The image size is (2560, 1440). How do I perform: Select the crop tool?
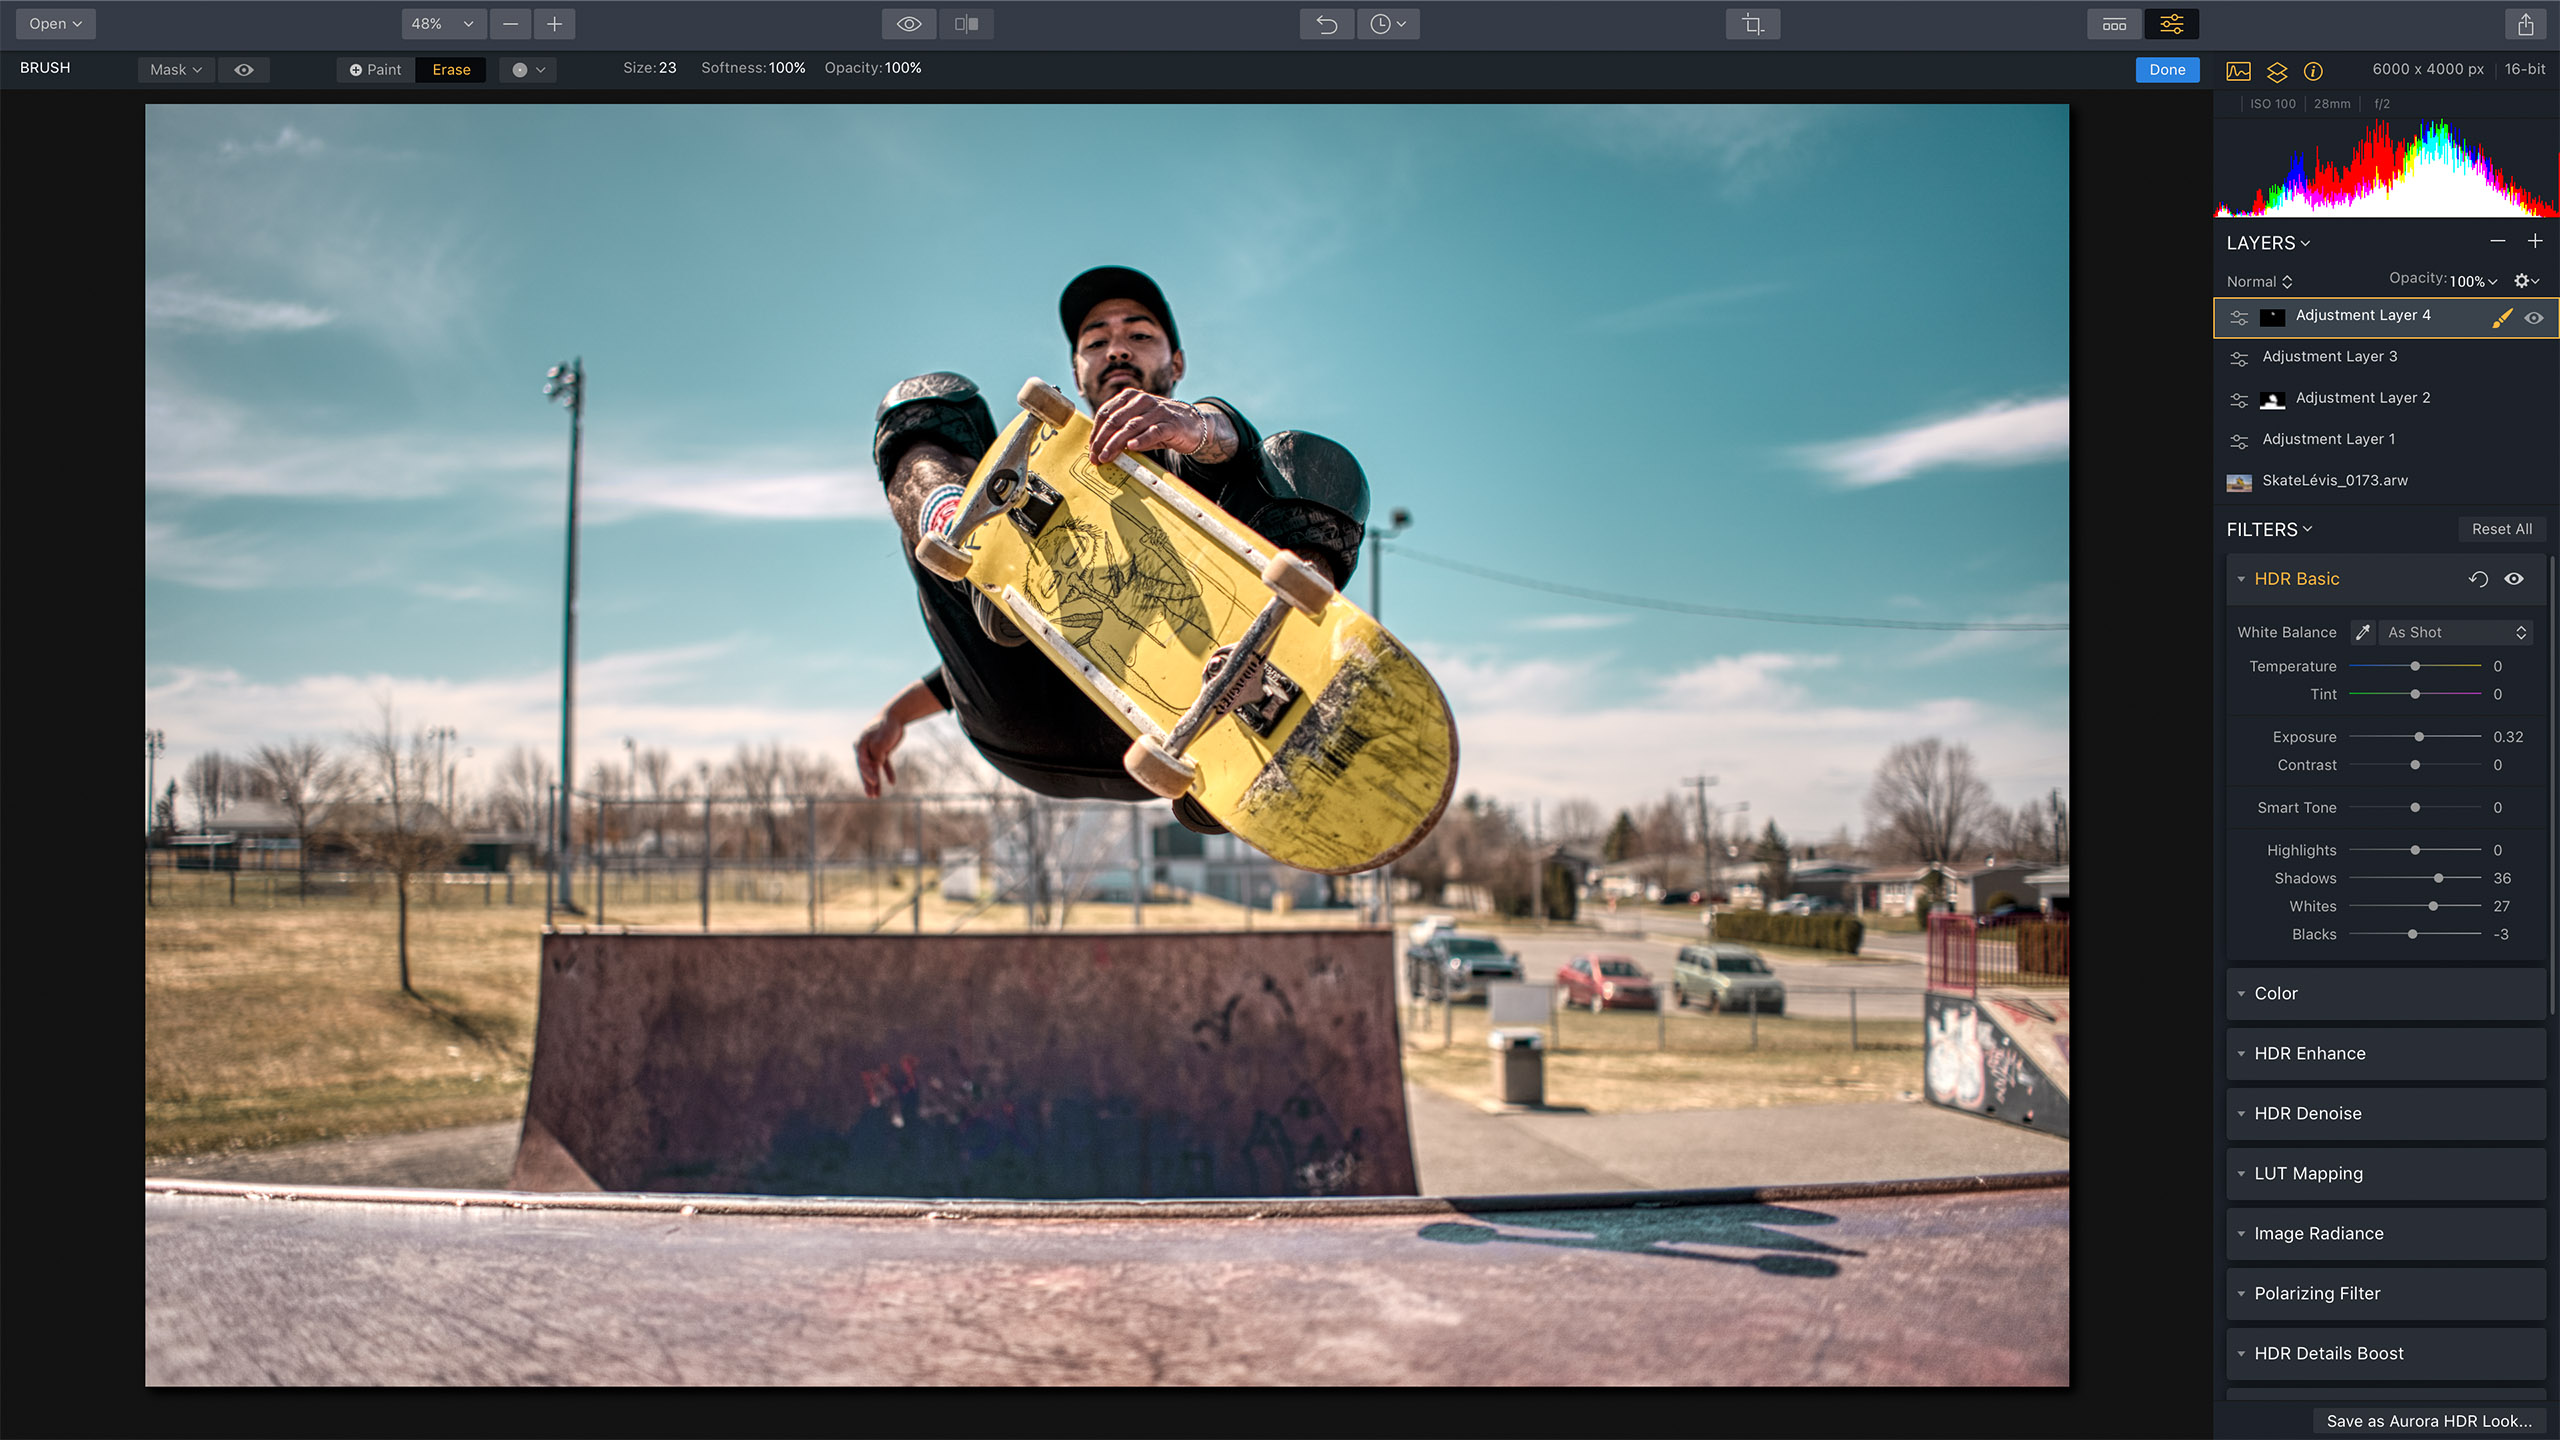[x=1752, y=24]
